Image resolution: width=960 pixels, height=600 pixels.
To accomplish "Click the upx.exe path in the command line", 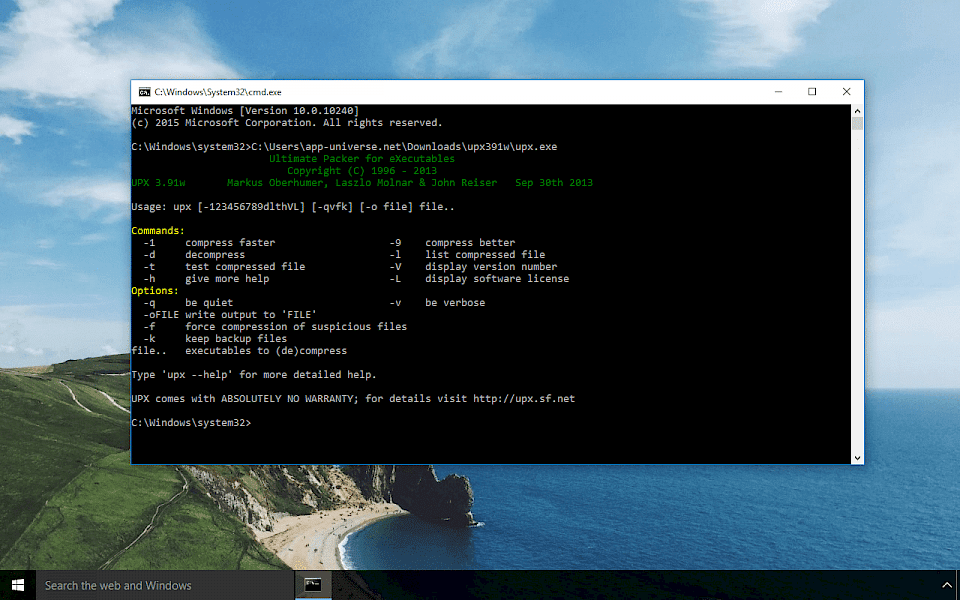I will pyautogui.click(x=404, y=146).
